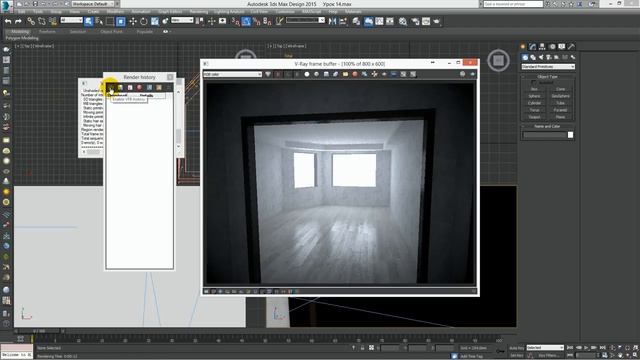Open the named selection sets dropdown
Viewport: 640px width, 360px height.
tap(305, 20)
